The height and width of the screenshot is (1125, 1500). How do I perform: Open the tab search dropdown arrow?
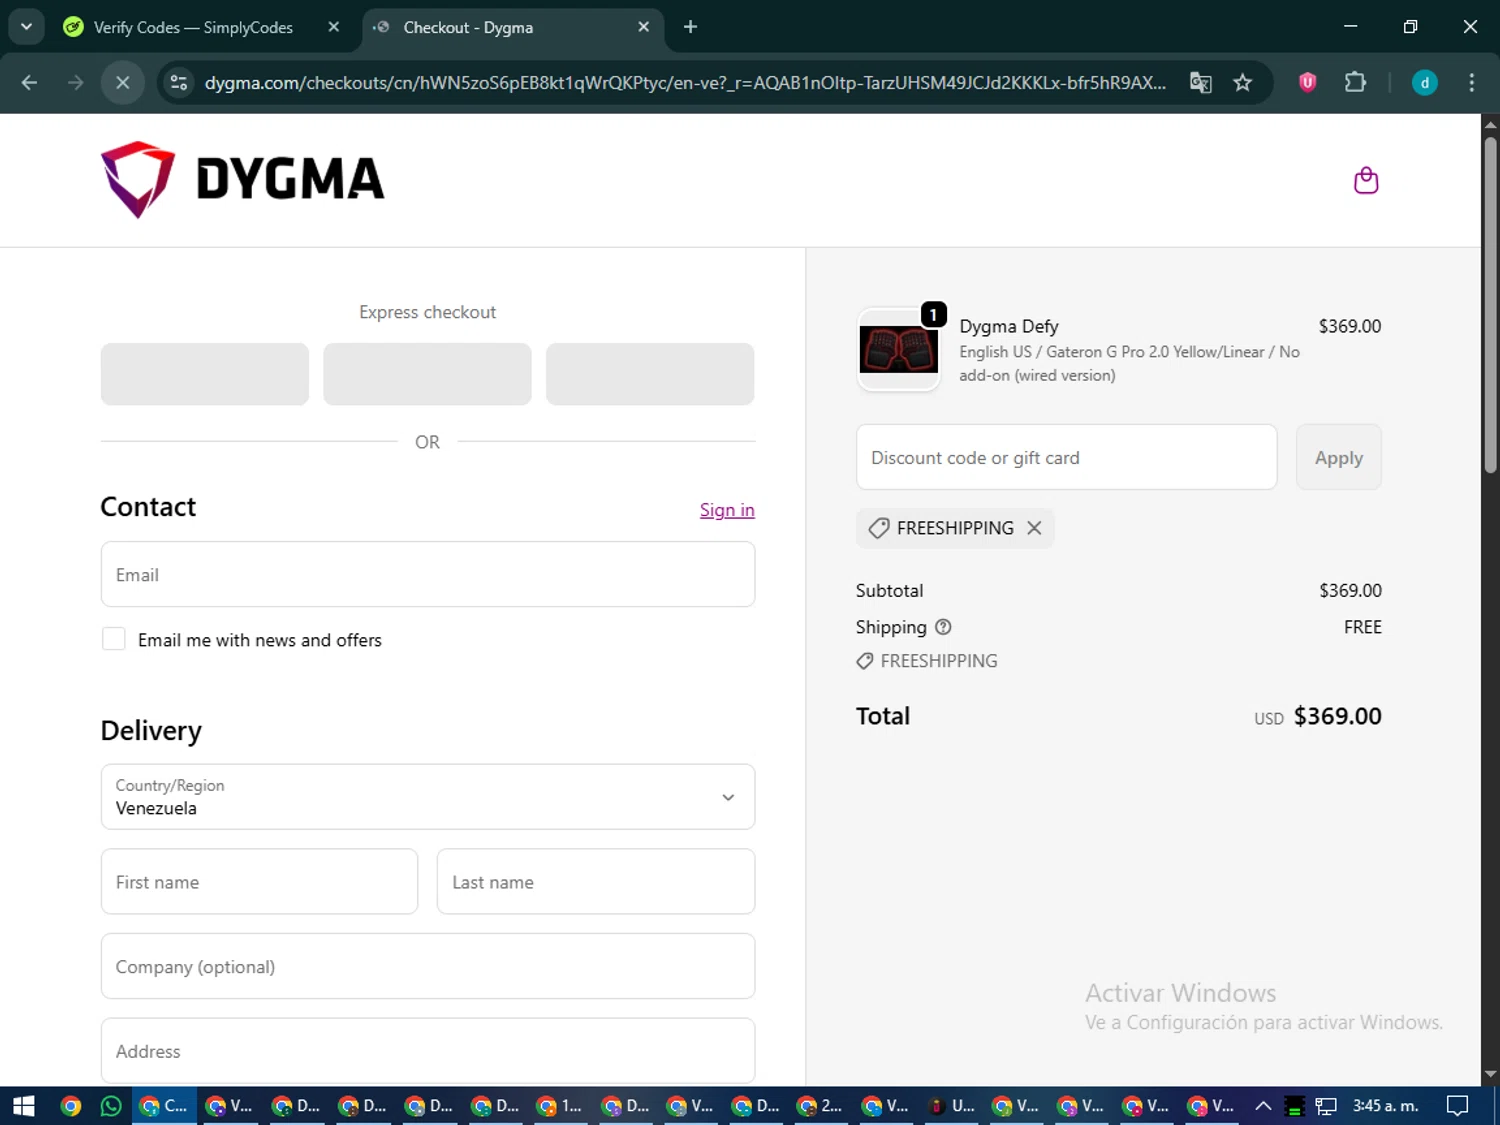(x=26, y=27)
